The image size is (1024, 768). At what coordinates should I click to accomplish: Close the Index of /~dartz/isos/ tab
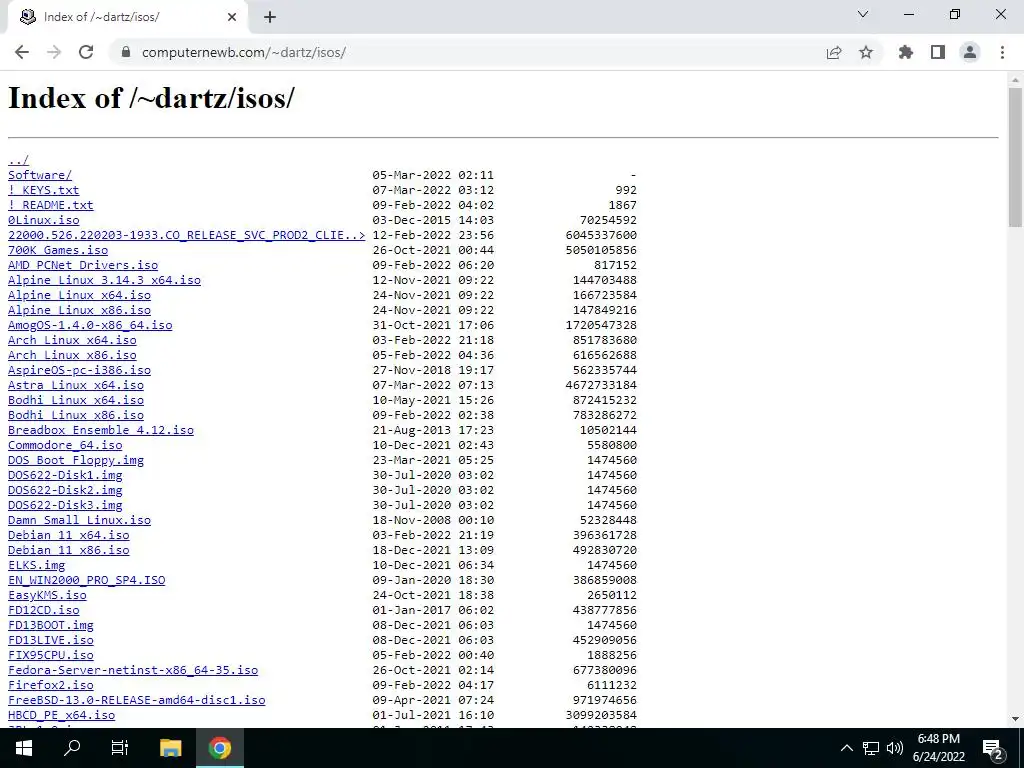point(232,17)
